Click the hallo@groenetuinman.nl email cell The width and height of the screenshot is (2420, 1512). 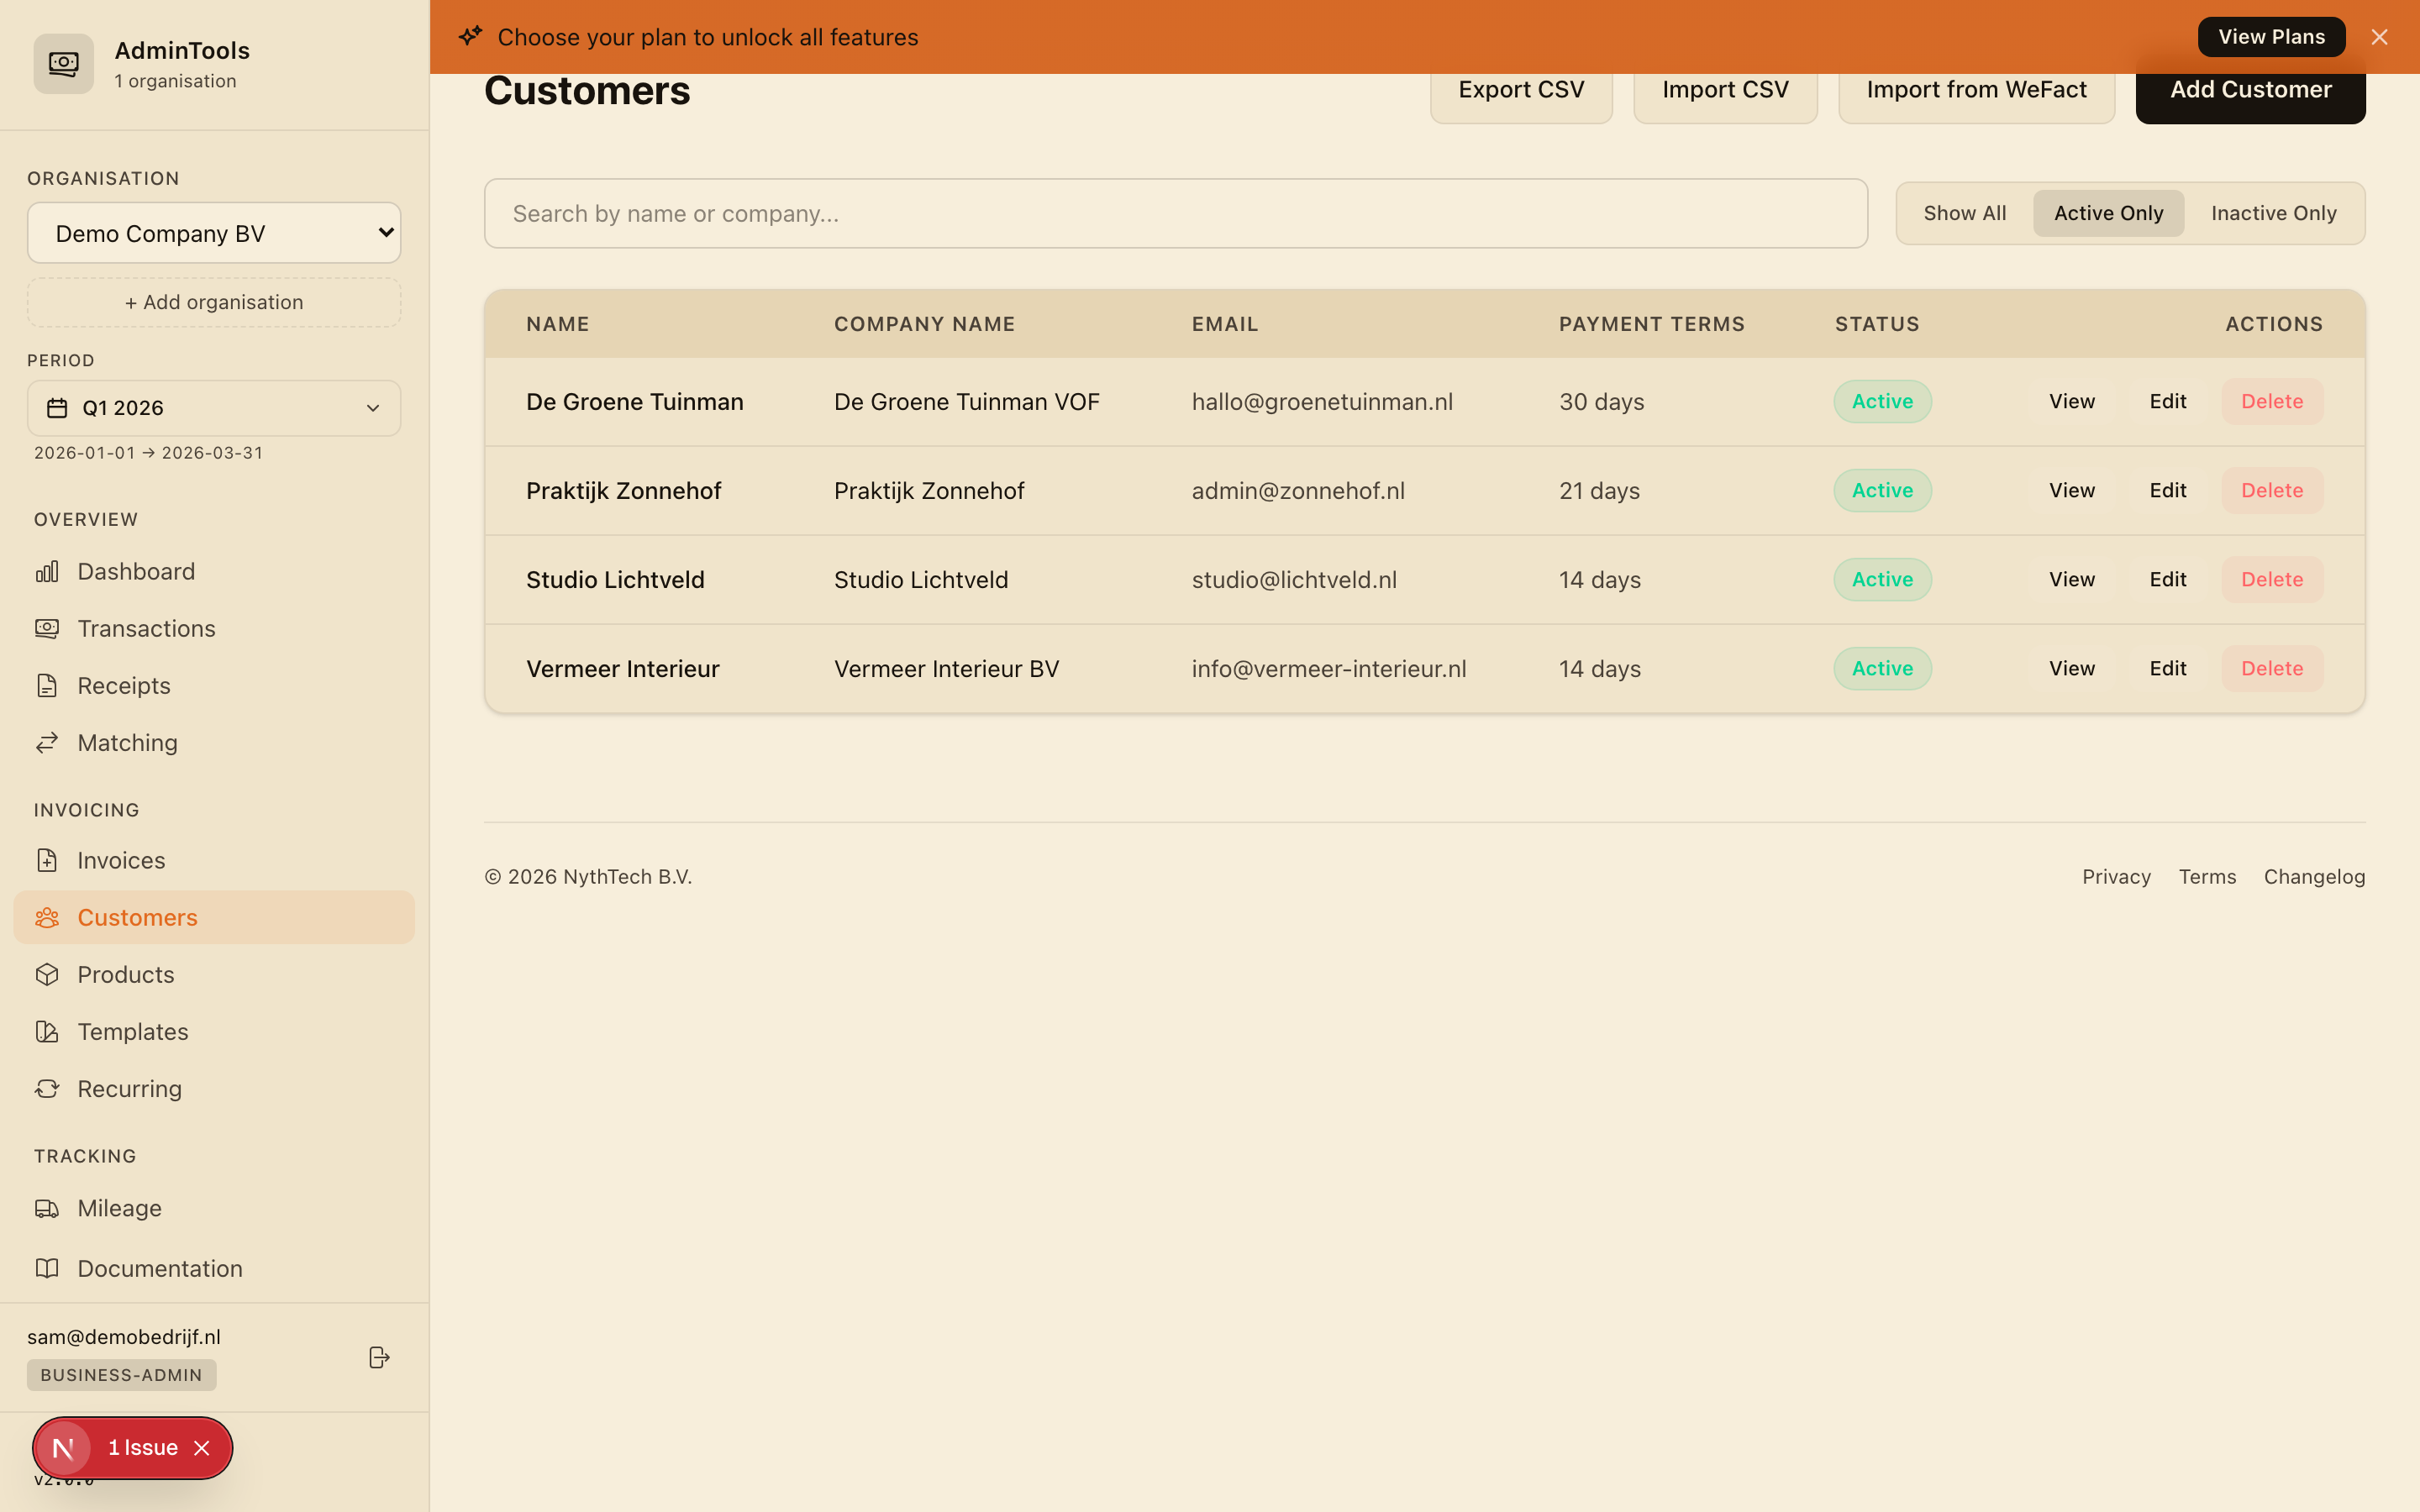click(x=1322, y=401)
